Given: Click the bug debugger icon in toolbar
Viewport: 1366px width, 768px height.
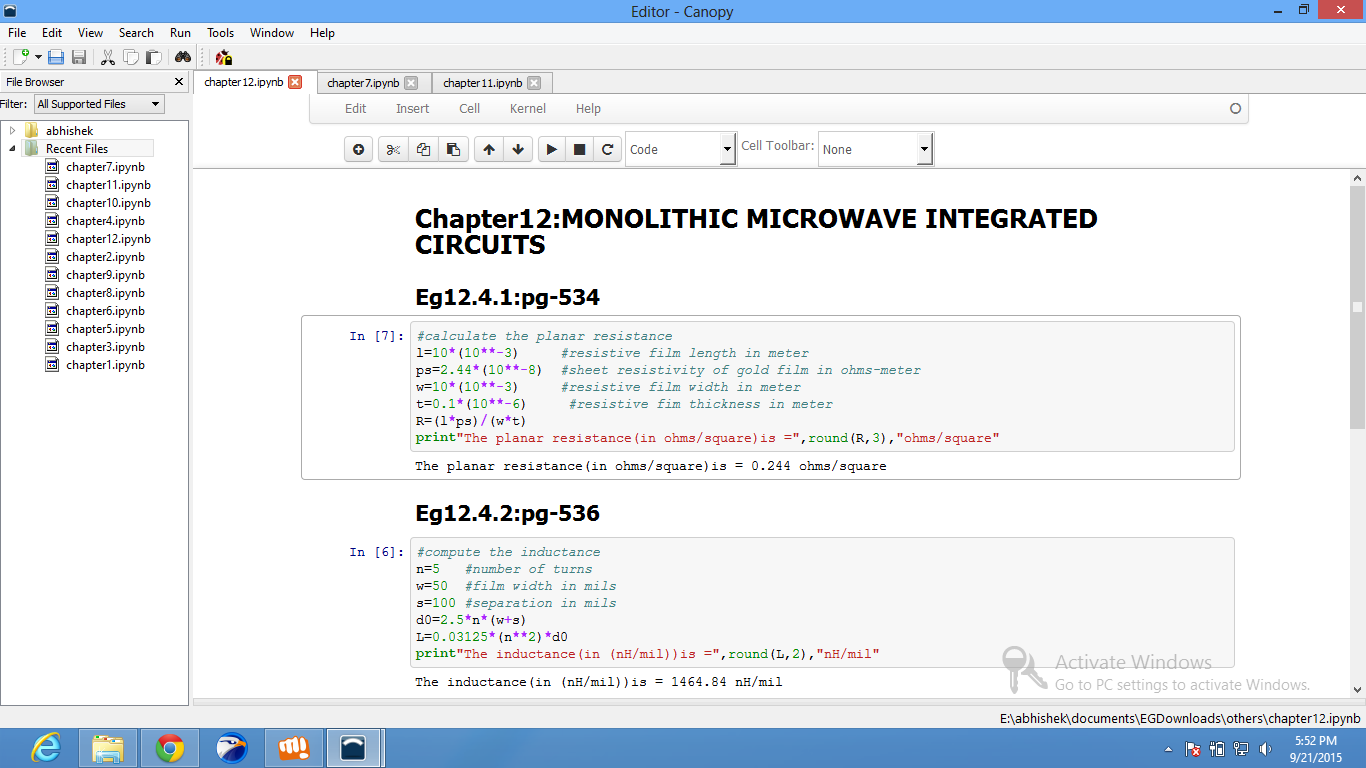Looking at the screenshot, I should tap(224, 58).
